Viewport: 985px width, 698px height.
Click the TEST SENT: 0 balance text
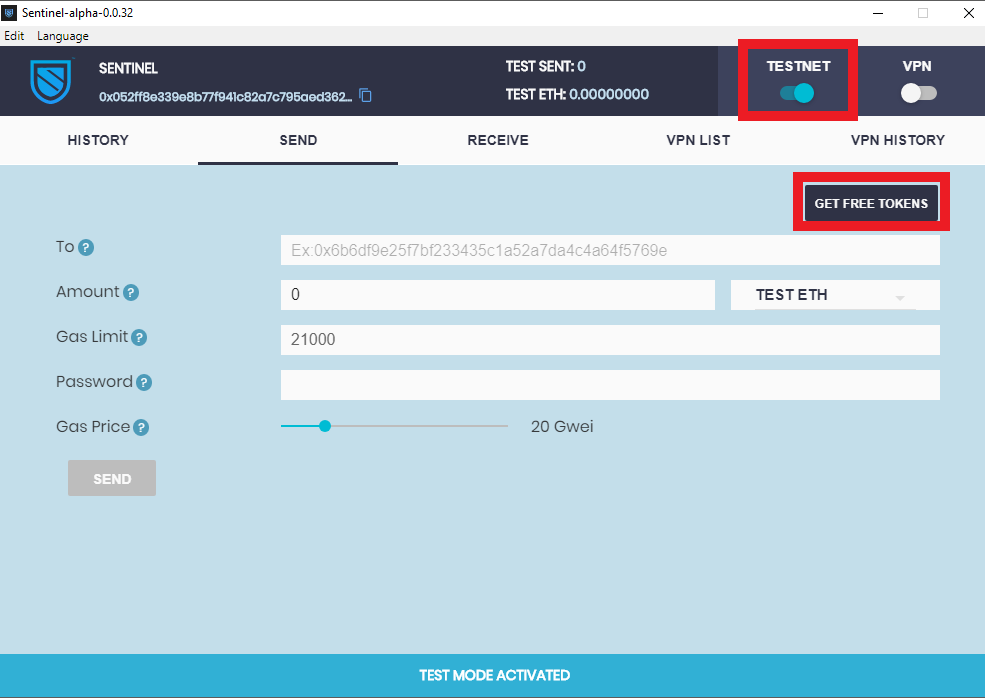(545, 67)
